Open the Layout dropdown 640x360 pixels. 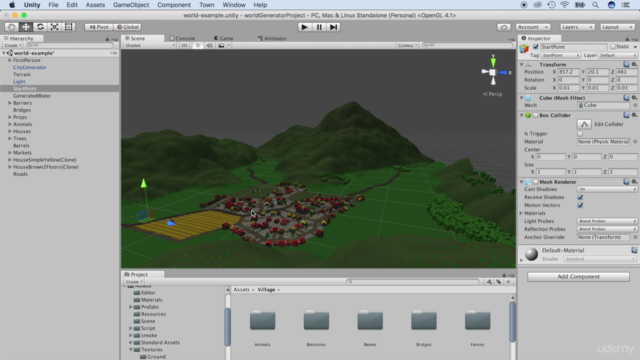[617, 27]
